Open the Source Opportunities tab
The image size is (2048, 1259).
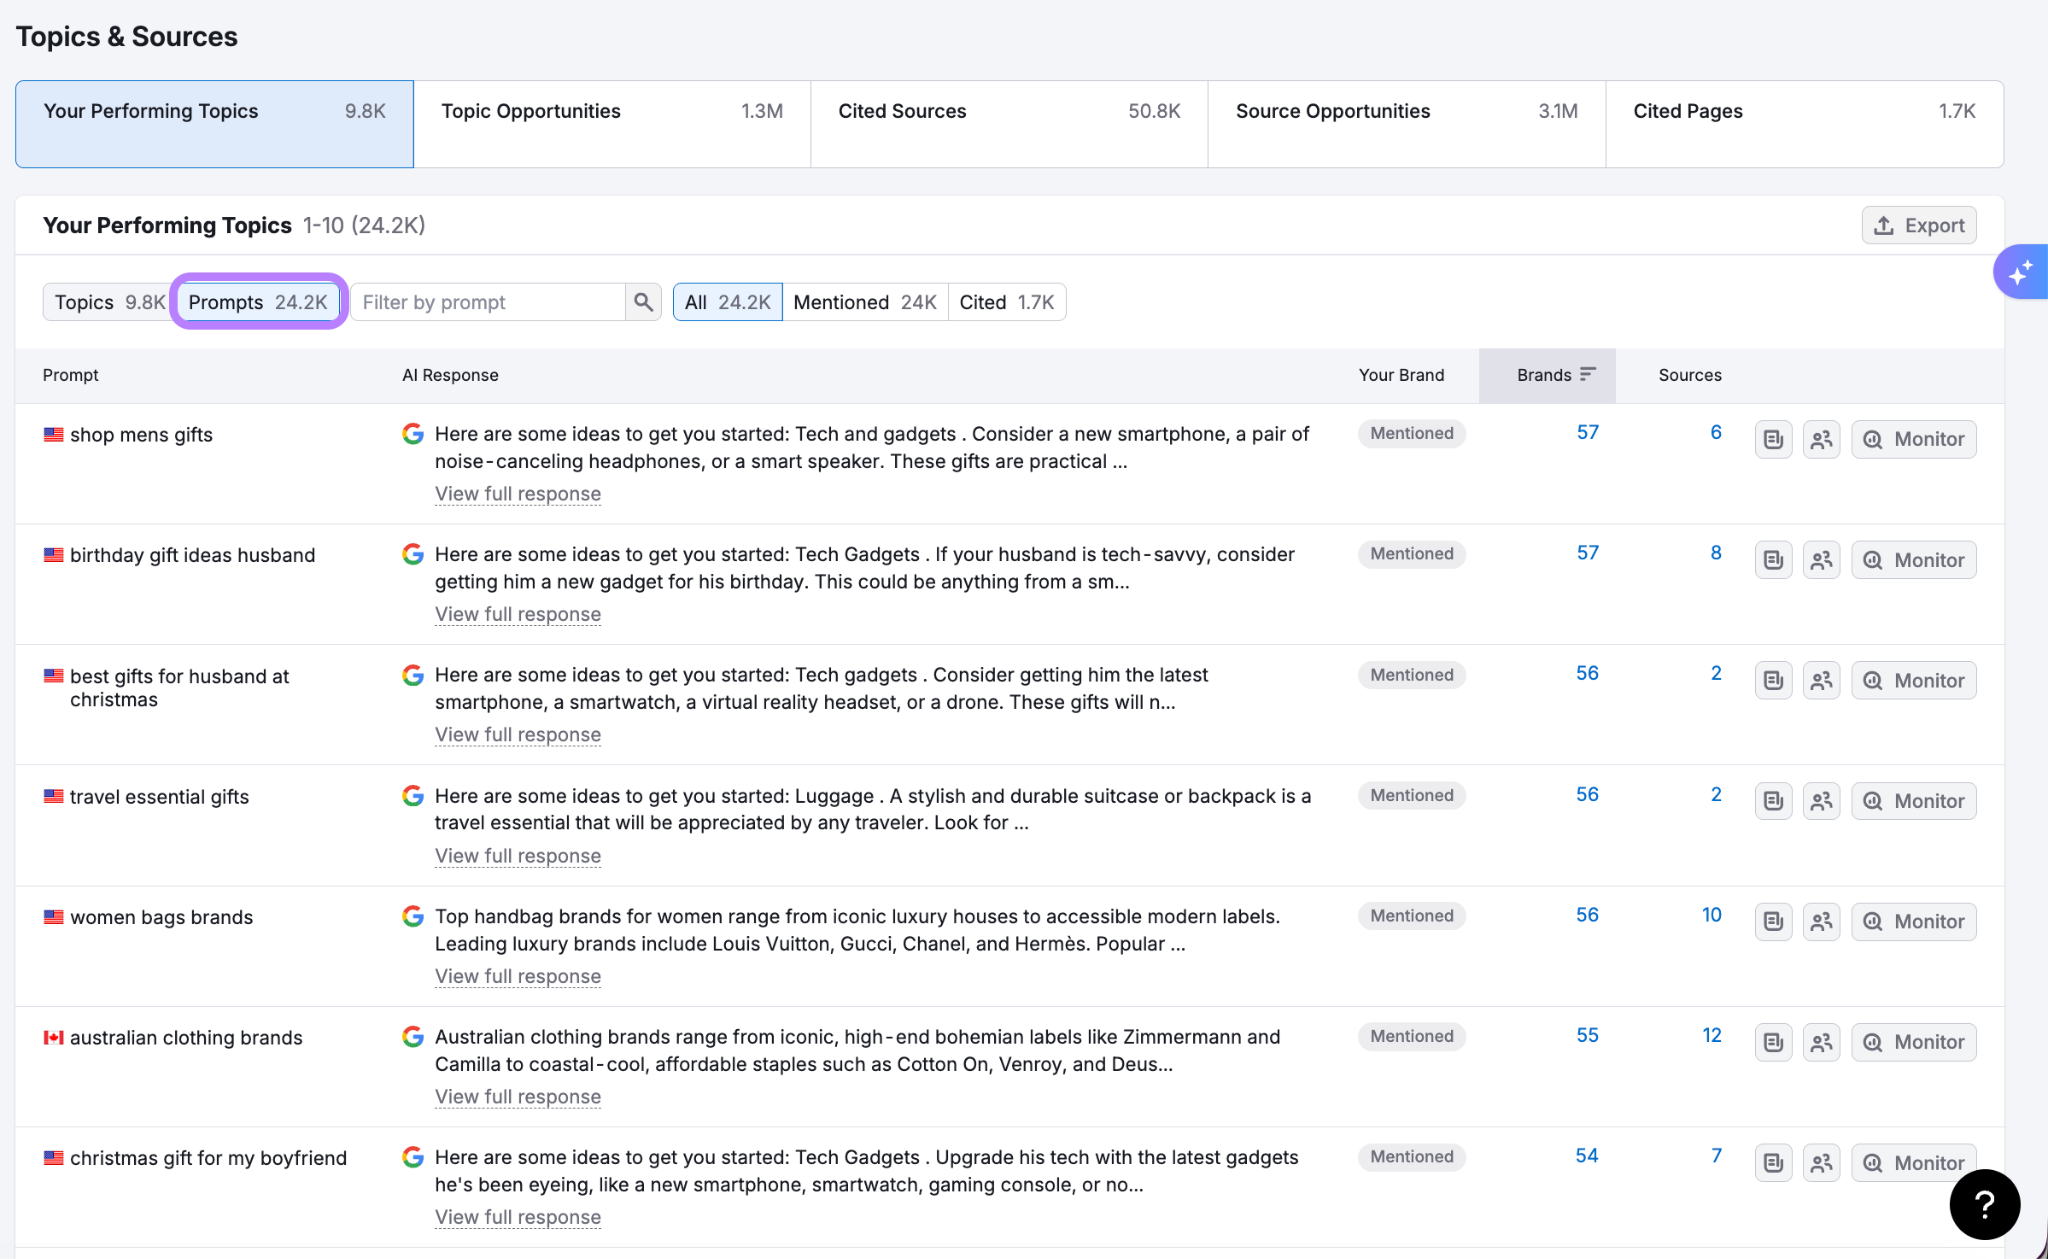[1406, 124]
